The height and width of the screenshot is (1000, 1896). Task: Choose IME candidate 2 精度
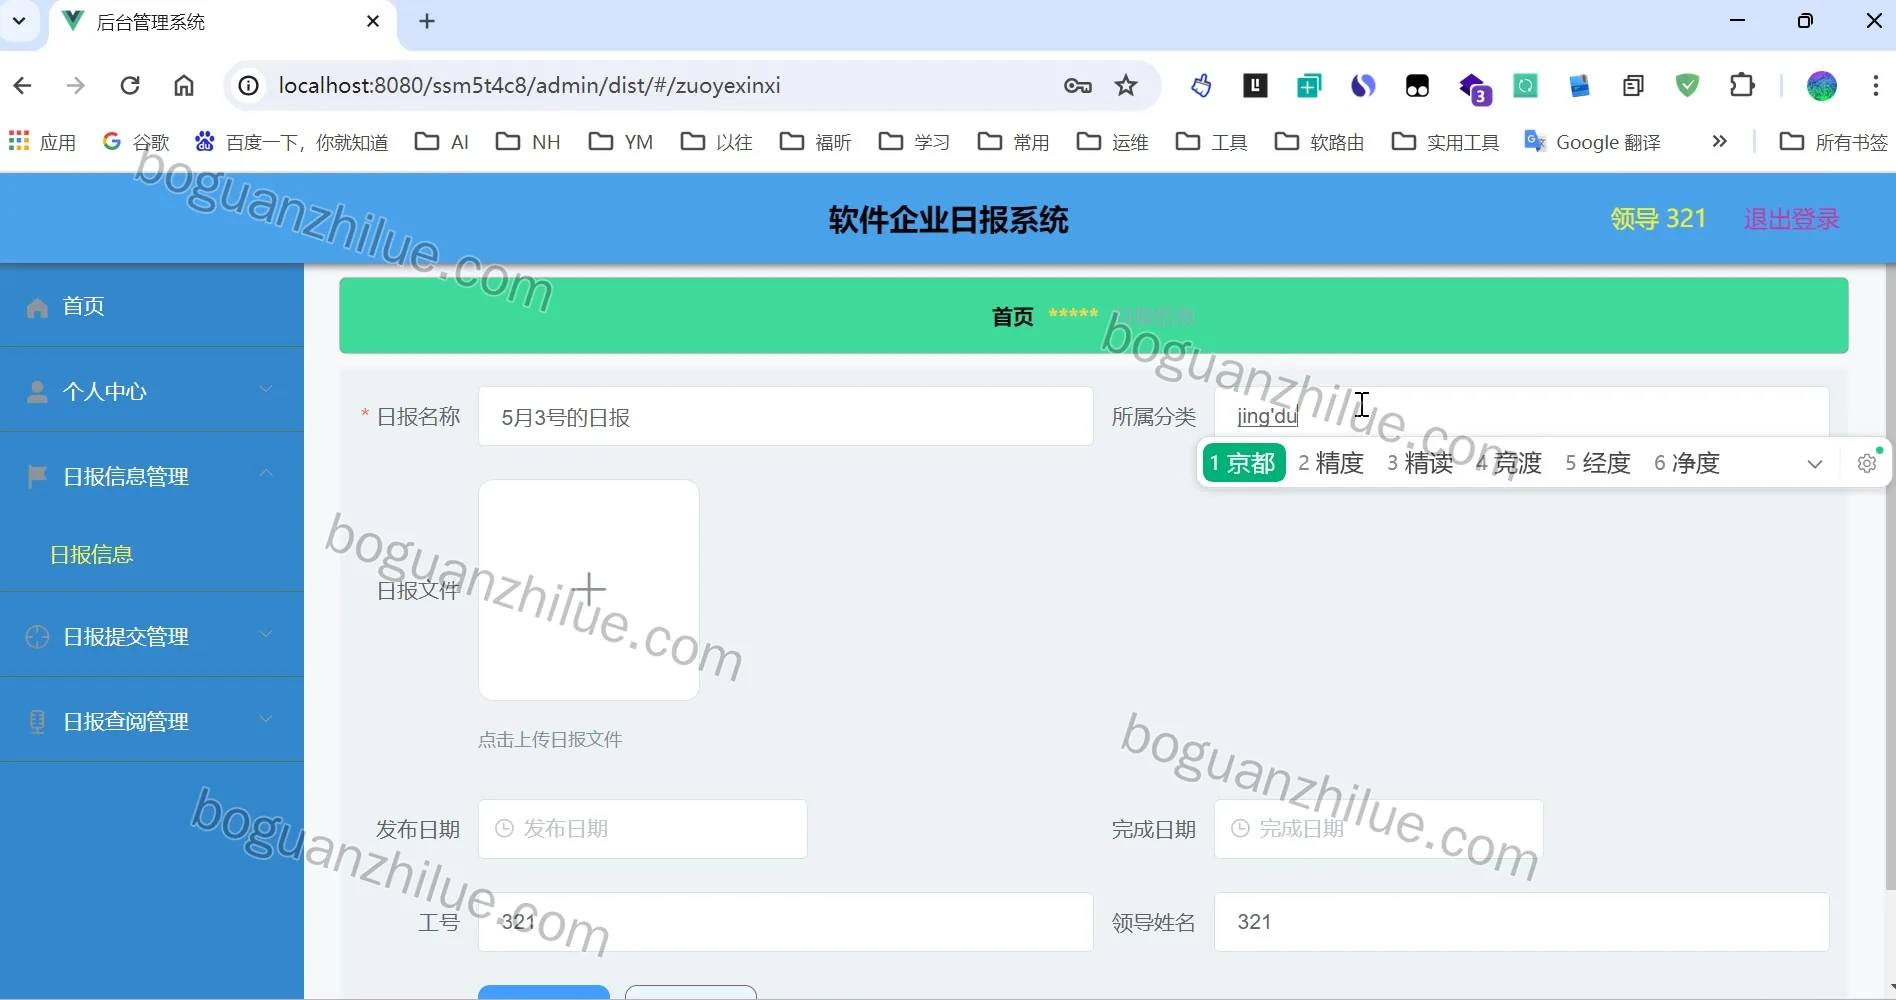(1331, 463)
